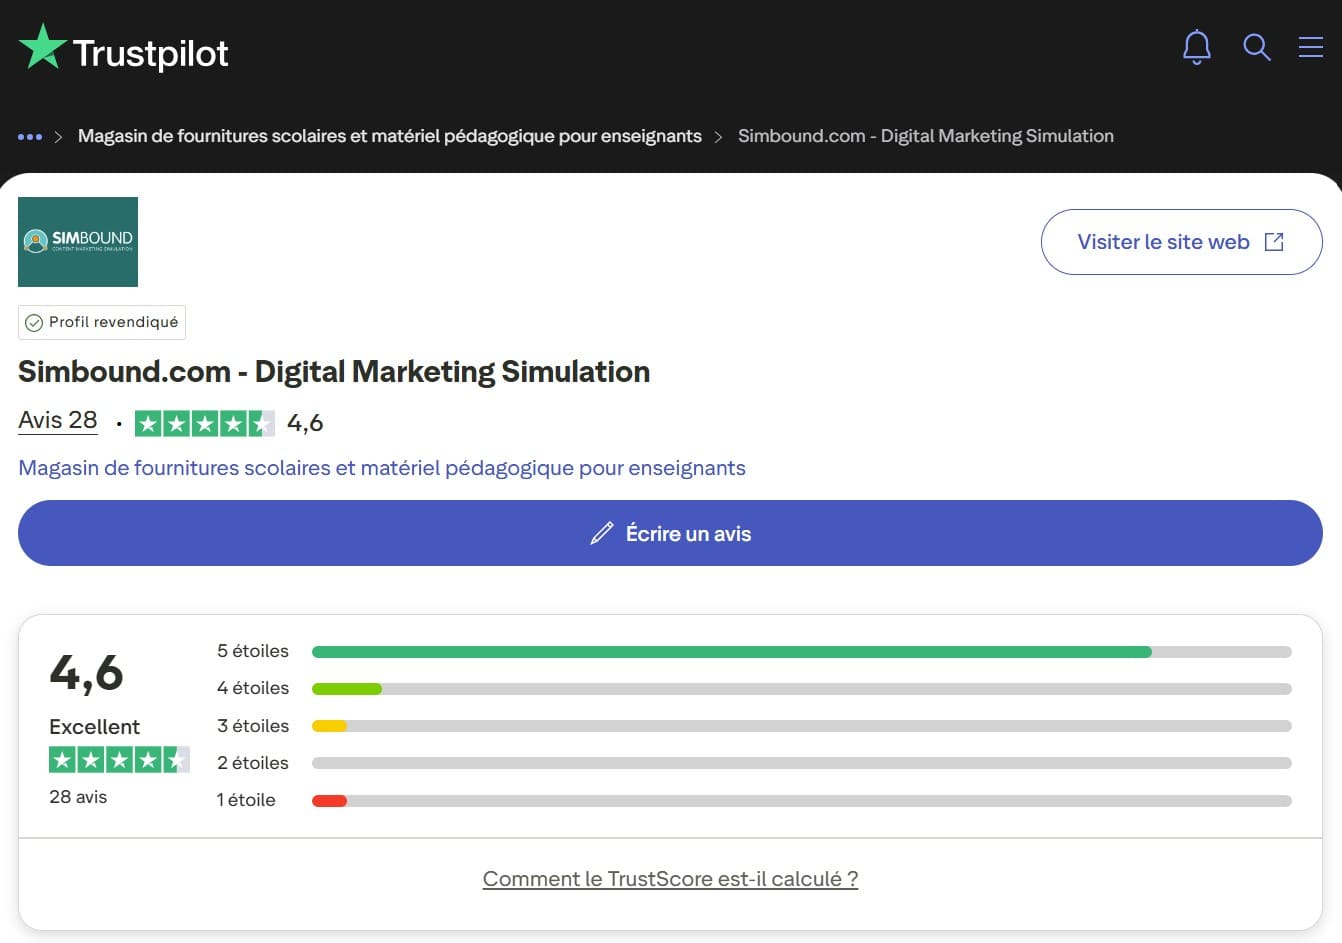Click the Écrire un avis button
1342x943 pixels.
point(670,533)
